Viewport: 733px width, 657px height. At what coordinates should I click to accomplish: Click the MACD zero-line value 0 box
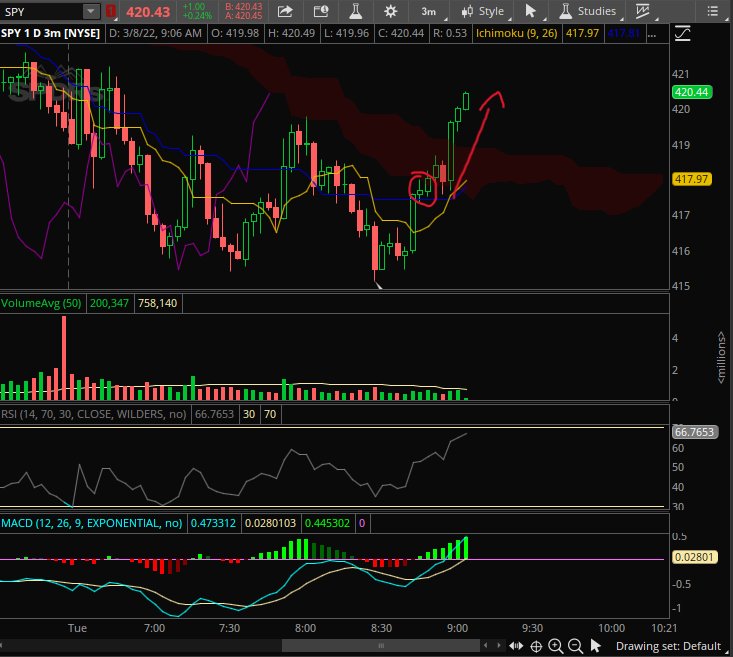(x=362, y=523)
